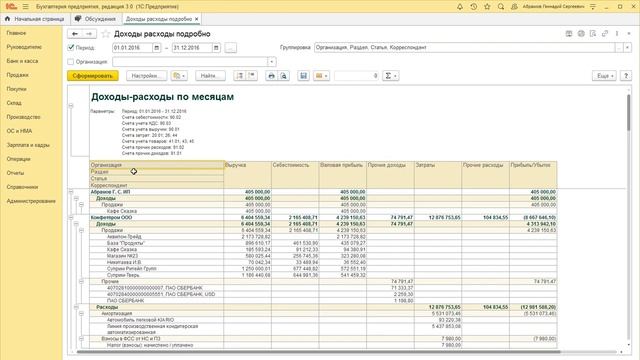The width and height of the screenshot is (640, 360).
Task: Send report by email icon
Action: coord(321,76)
